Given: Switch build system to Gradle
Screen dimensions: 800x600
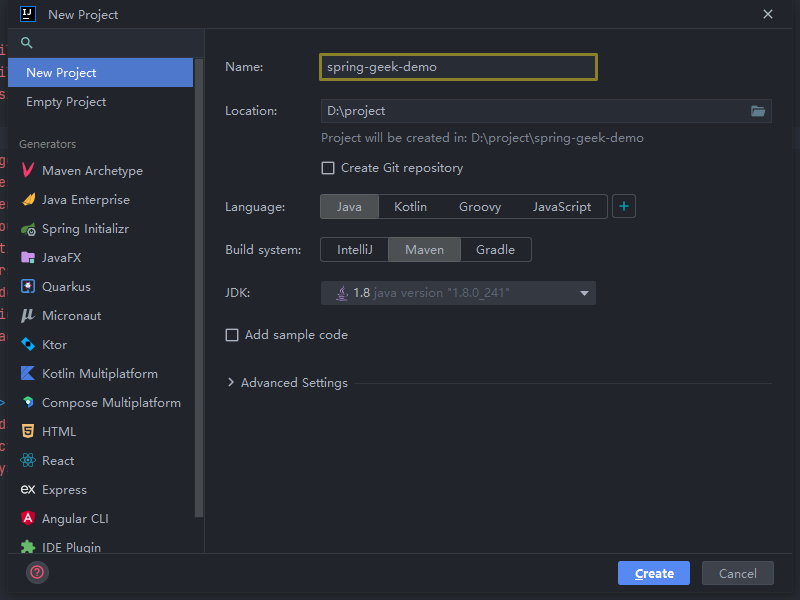Looking at the screenshot, I should pos(495,250).
